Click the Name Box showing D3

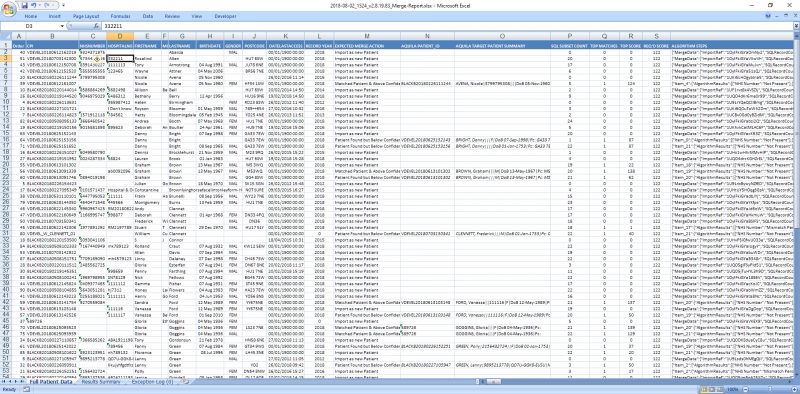[30, 26]
